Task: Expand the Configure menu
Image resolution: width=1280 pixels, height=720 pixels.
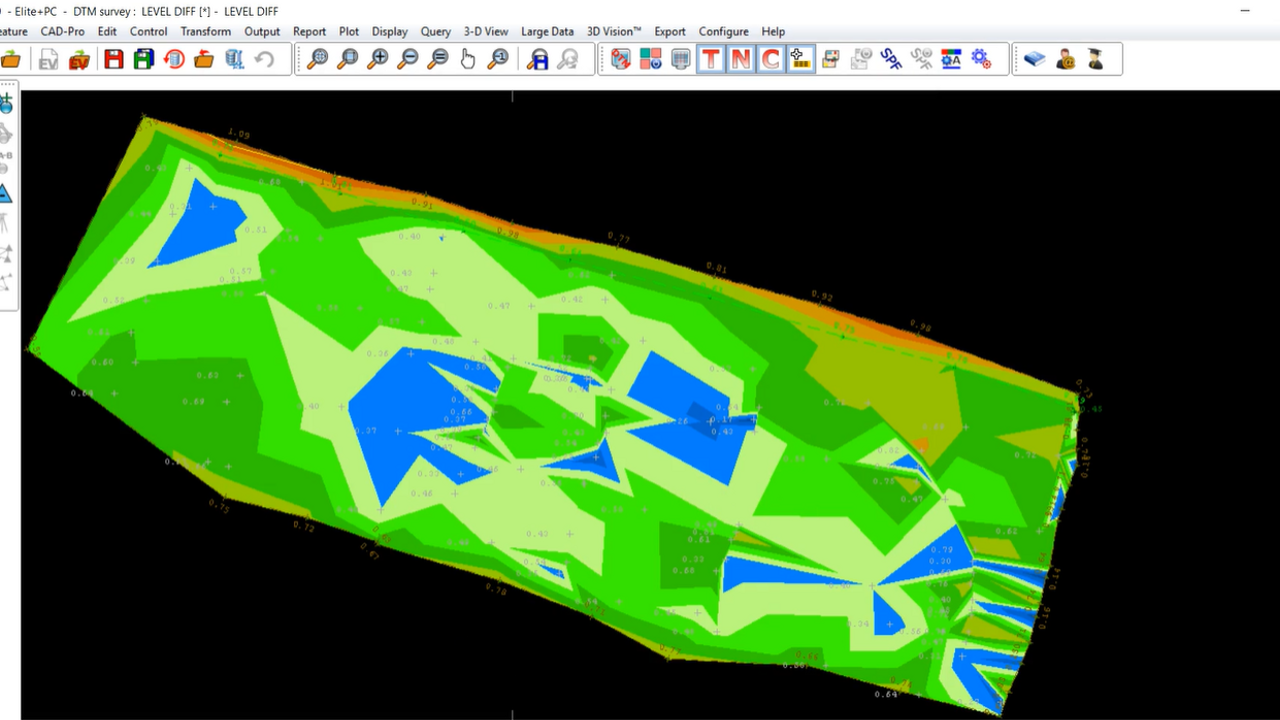Action: pos(723,31)
